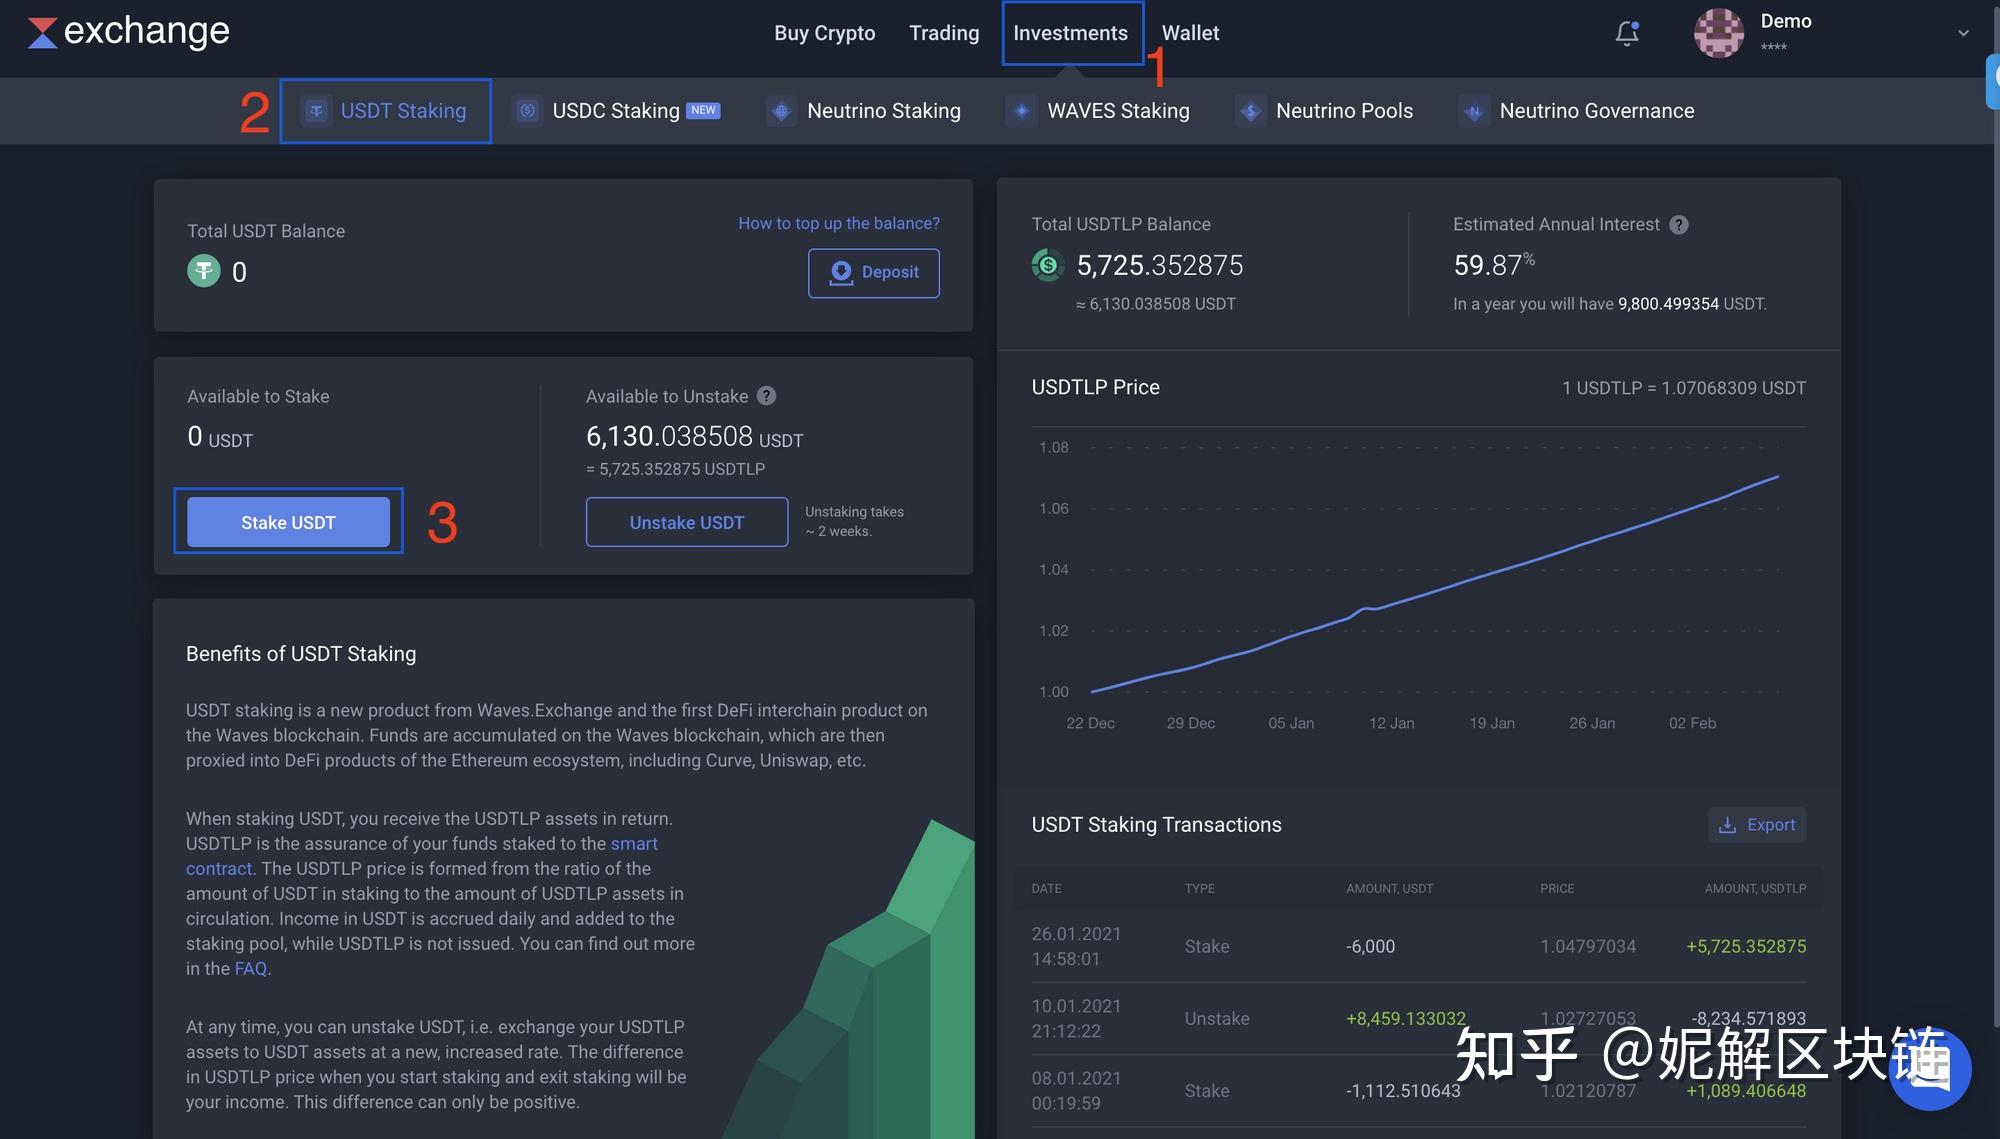This screenshot has width=2000, height=1139.
Task: Click the Stake USDT button
Action: 288,522
